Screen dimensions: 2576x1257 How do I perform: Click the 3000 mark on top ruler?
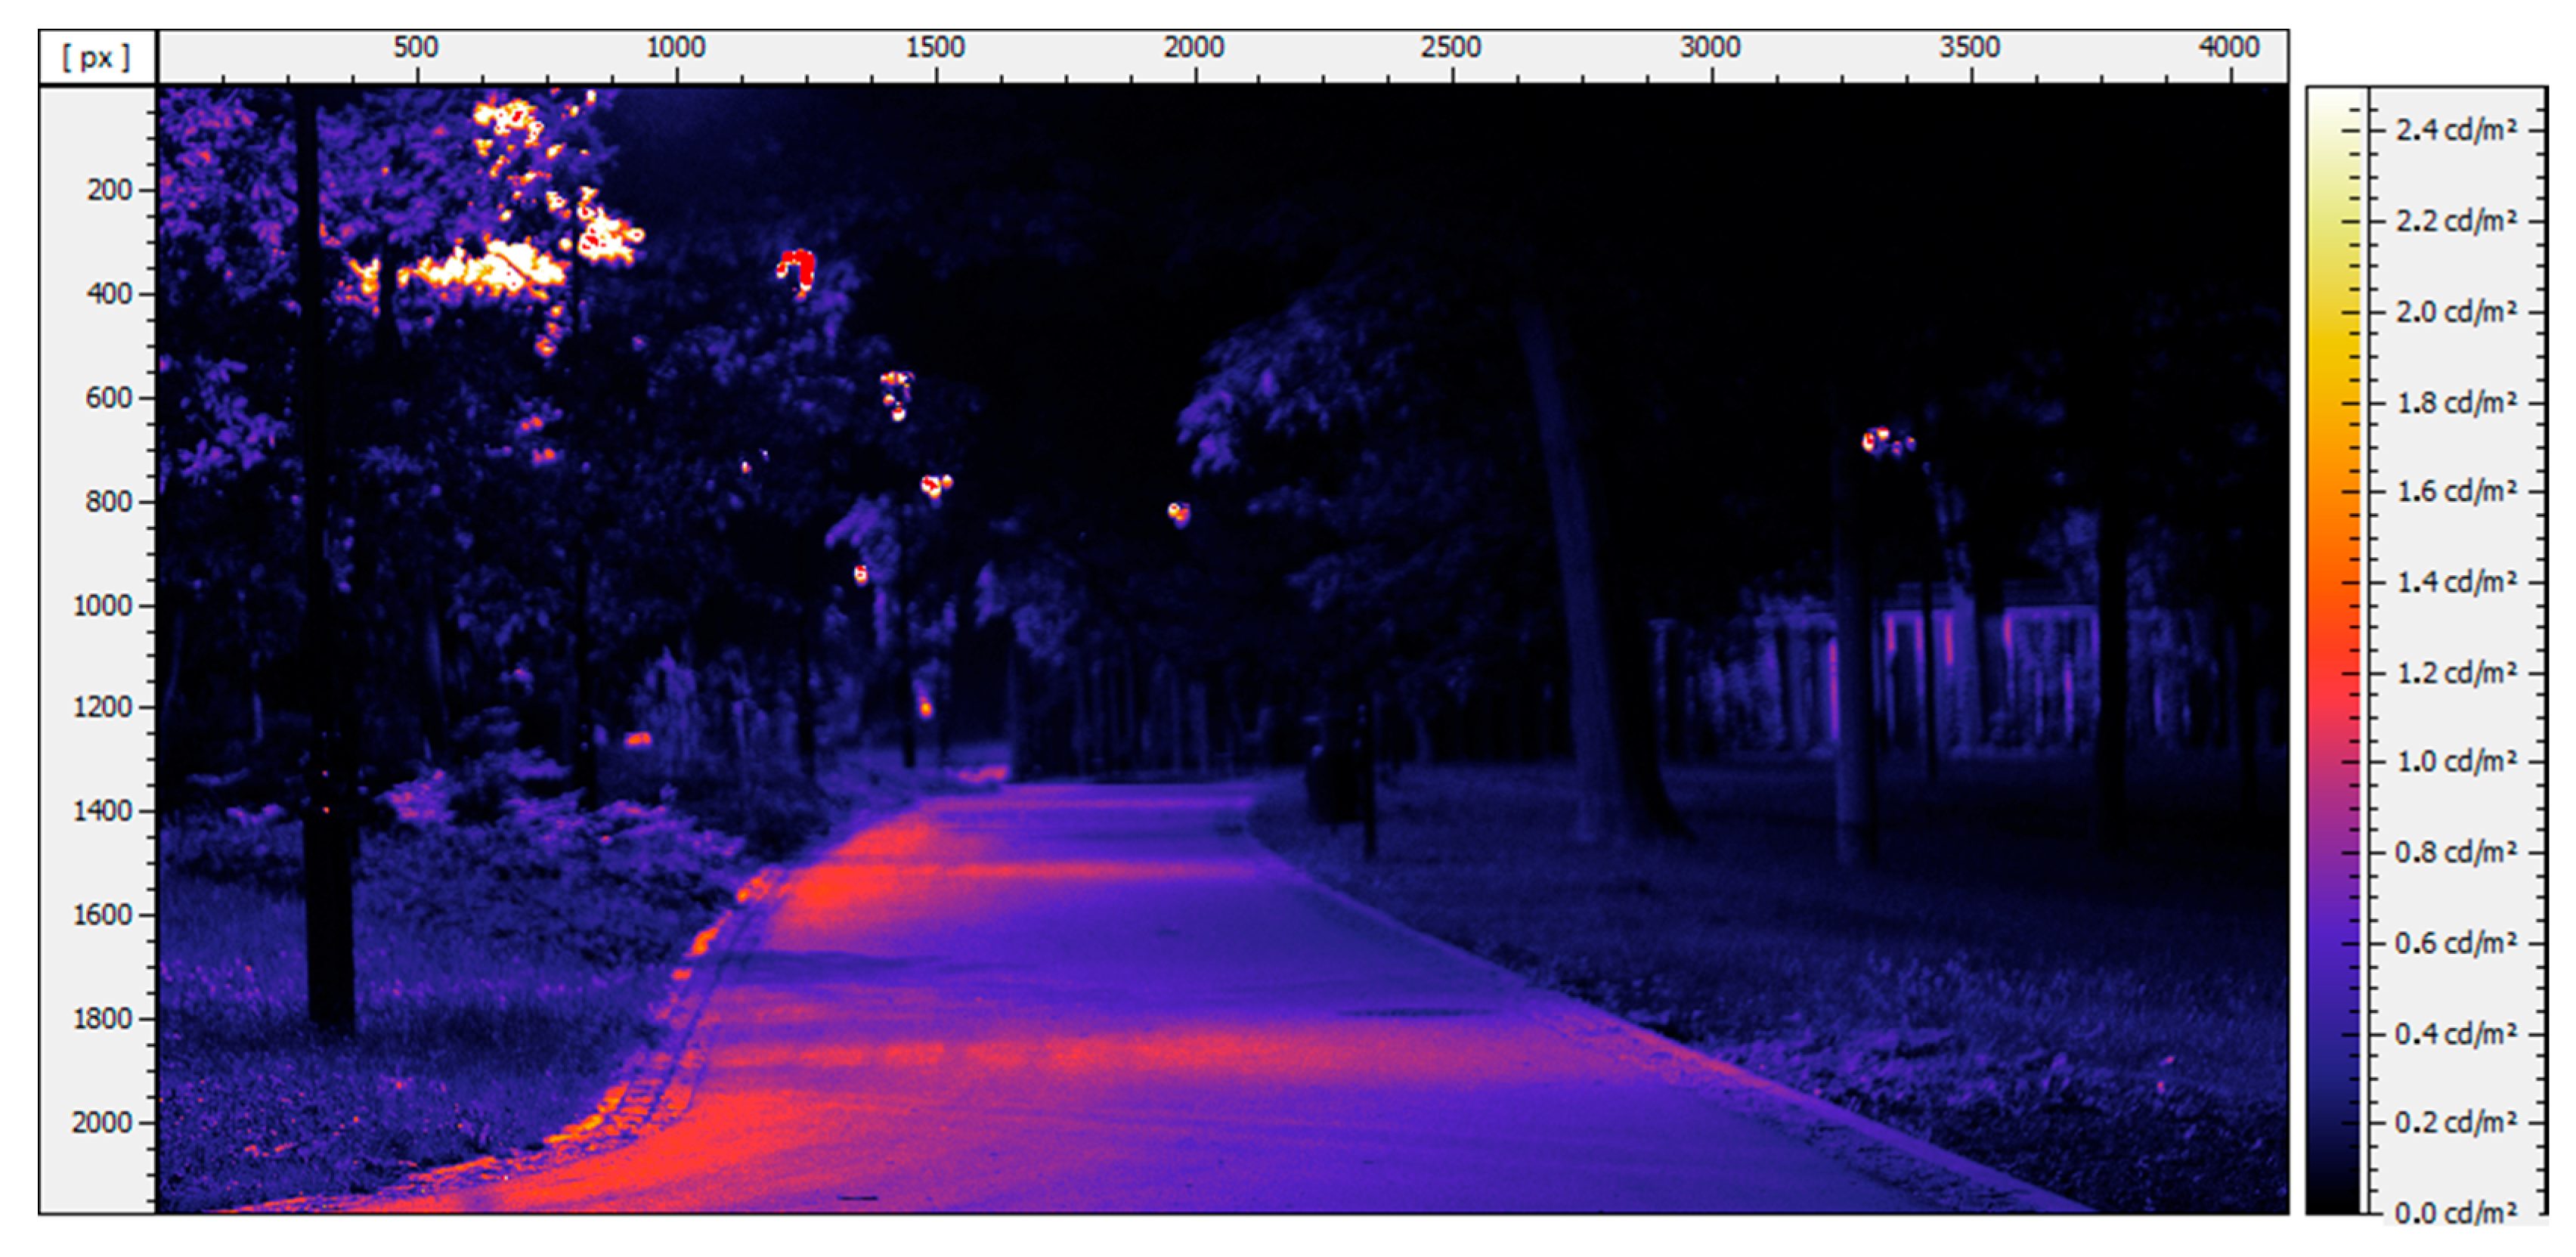(1710, 47)
